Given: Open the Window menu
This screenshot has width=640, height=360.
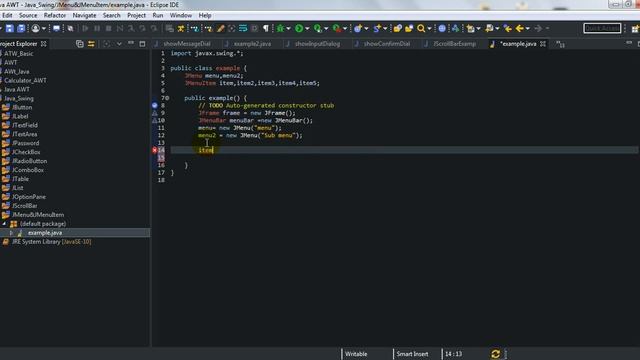Looking at the screenshot, I should [x=180, y=16].
